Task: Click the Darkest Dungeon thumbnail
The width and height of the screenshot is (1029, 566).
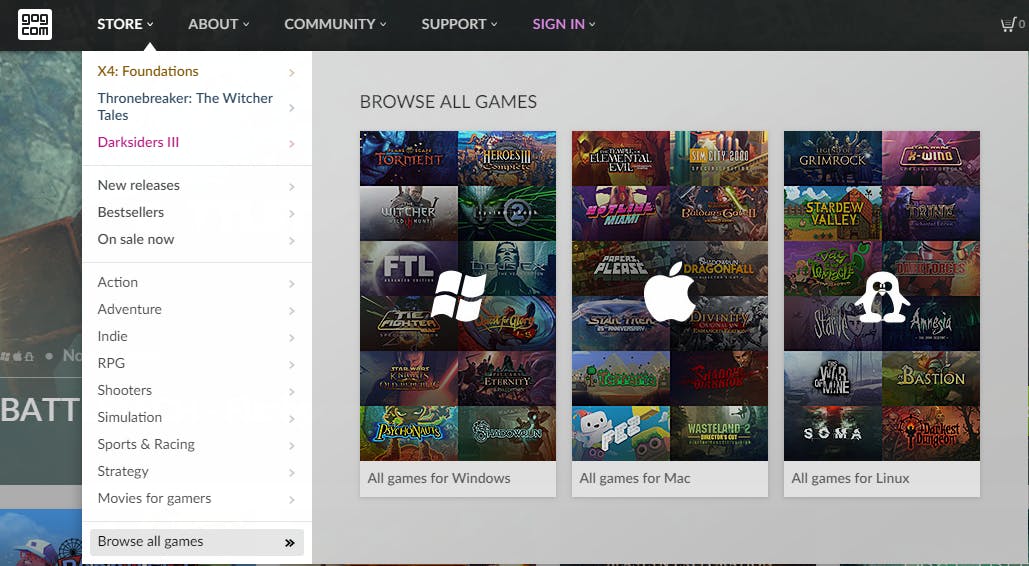Action: pos(931,433)
